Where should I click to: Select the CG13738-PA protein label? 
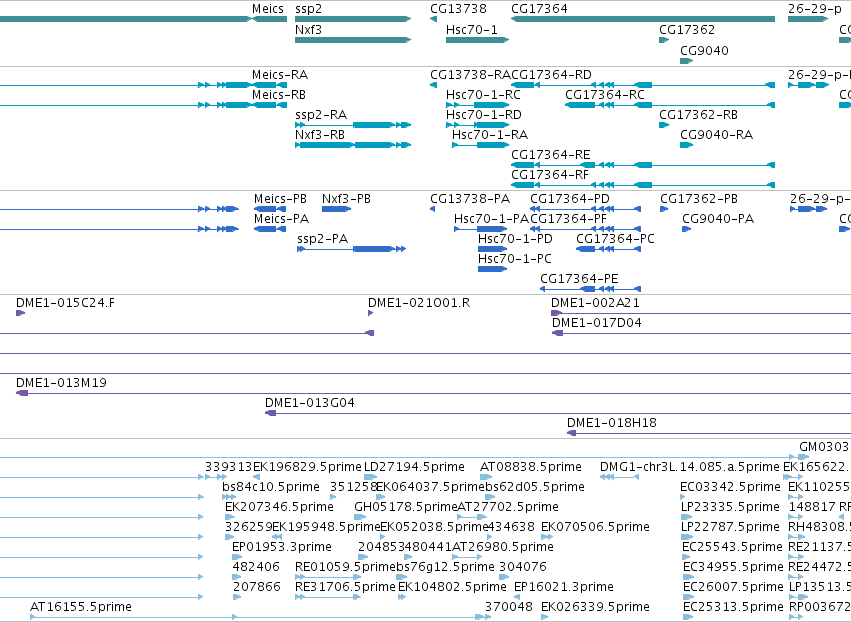(470, 199)
